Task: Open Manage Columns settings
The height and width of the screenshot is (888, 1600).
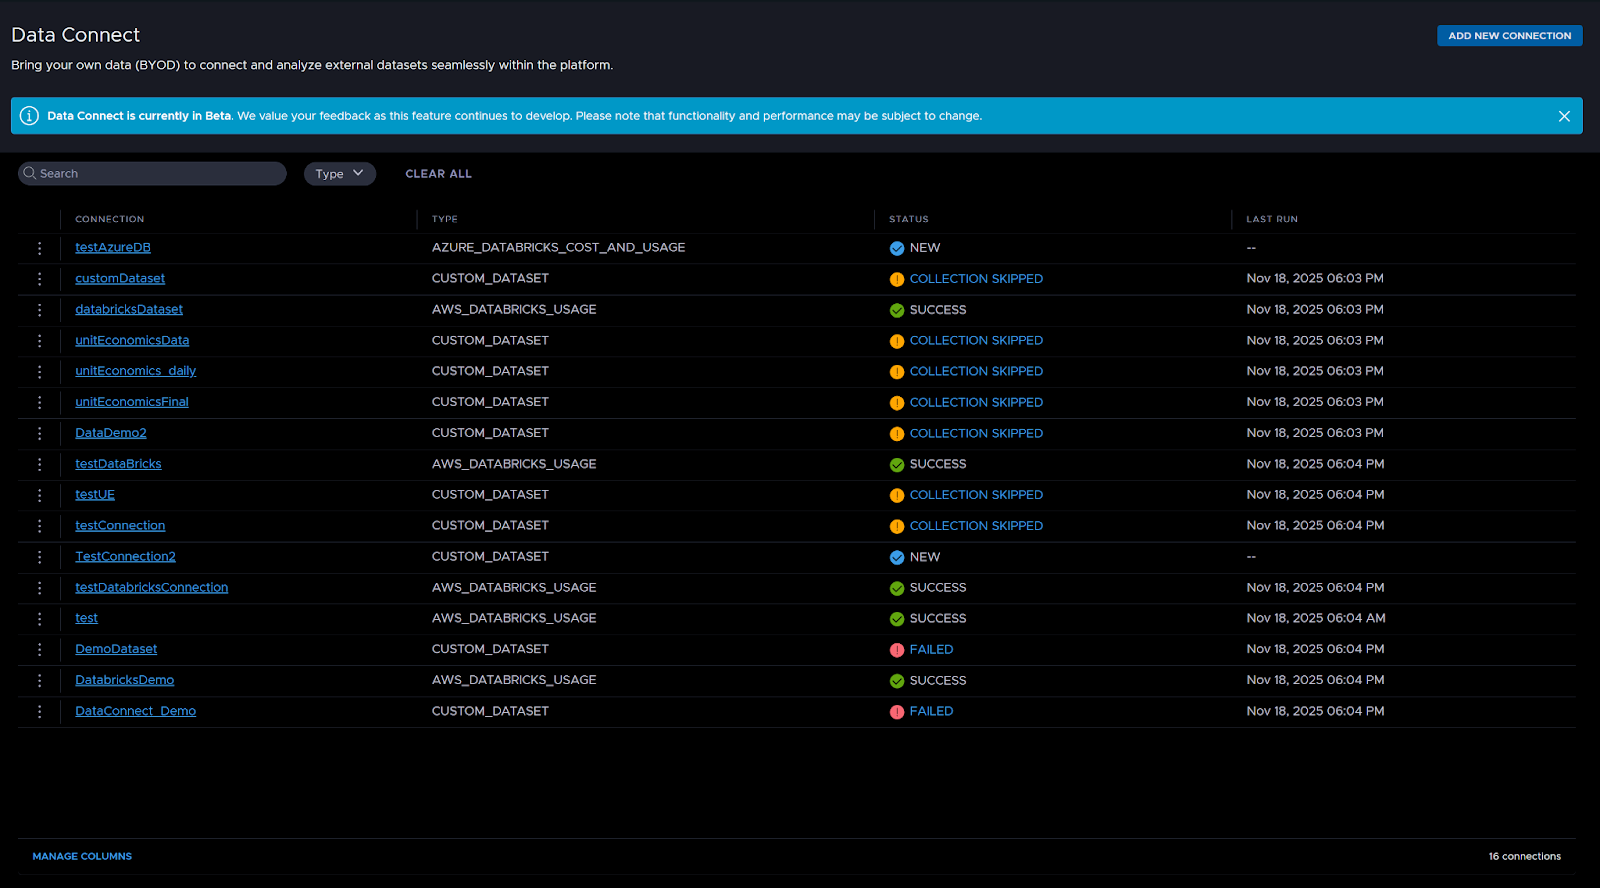Action: 82,856
